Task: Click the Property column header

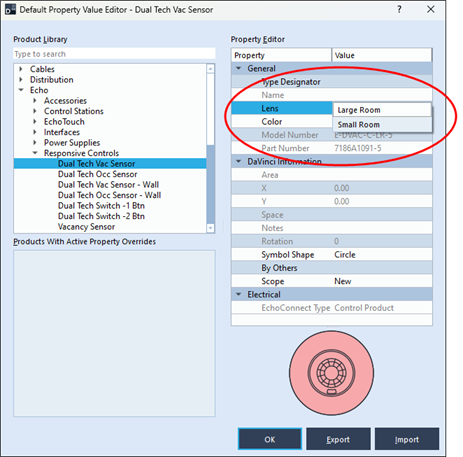Action: [281, 55]
